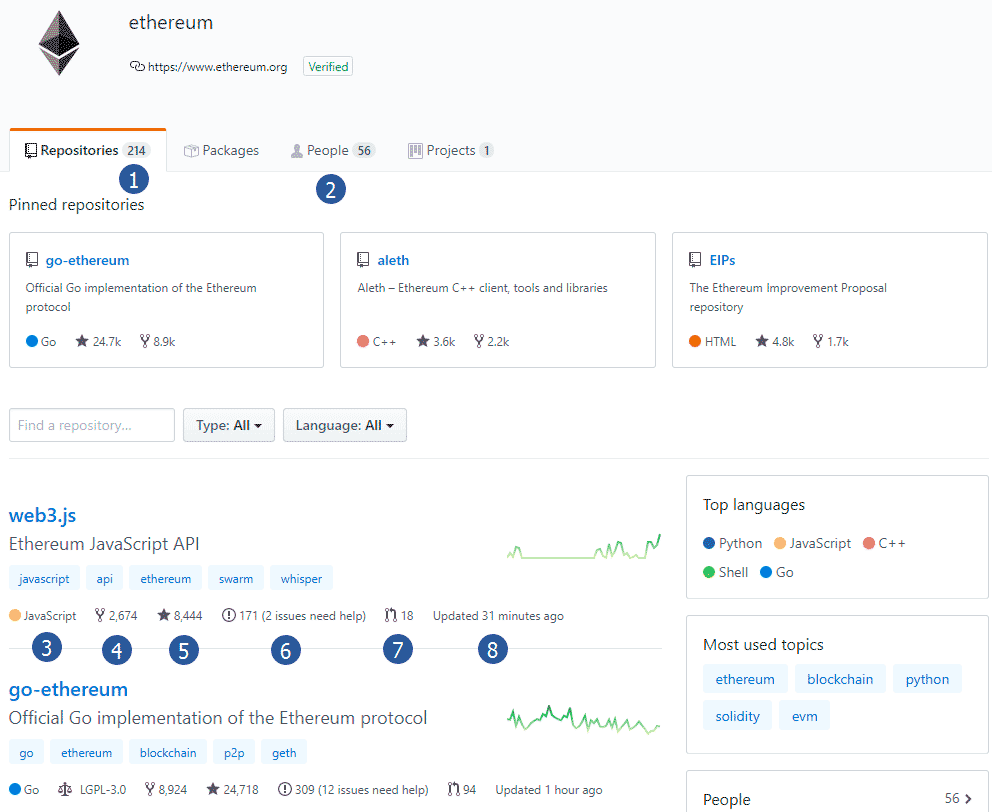The width and height of the screenshot is (992, 812).
Task: Open the https://www.ethereum.org link
Action: click(x=217, y=66)
